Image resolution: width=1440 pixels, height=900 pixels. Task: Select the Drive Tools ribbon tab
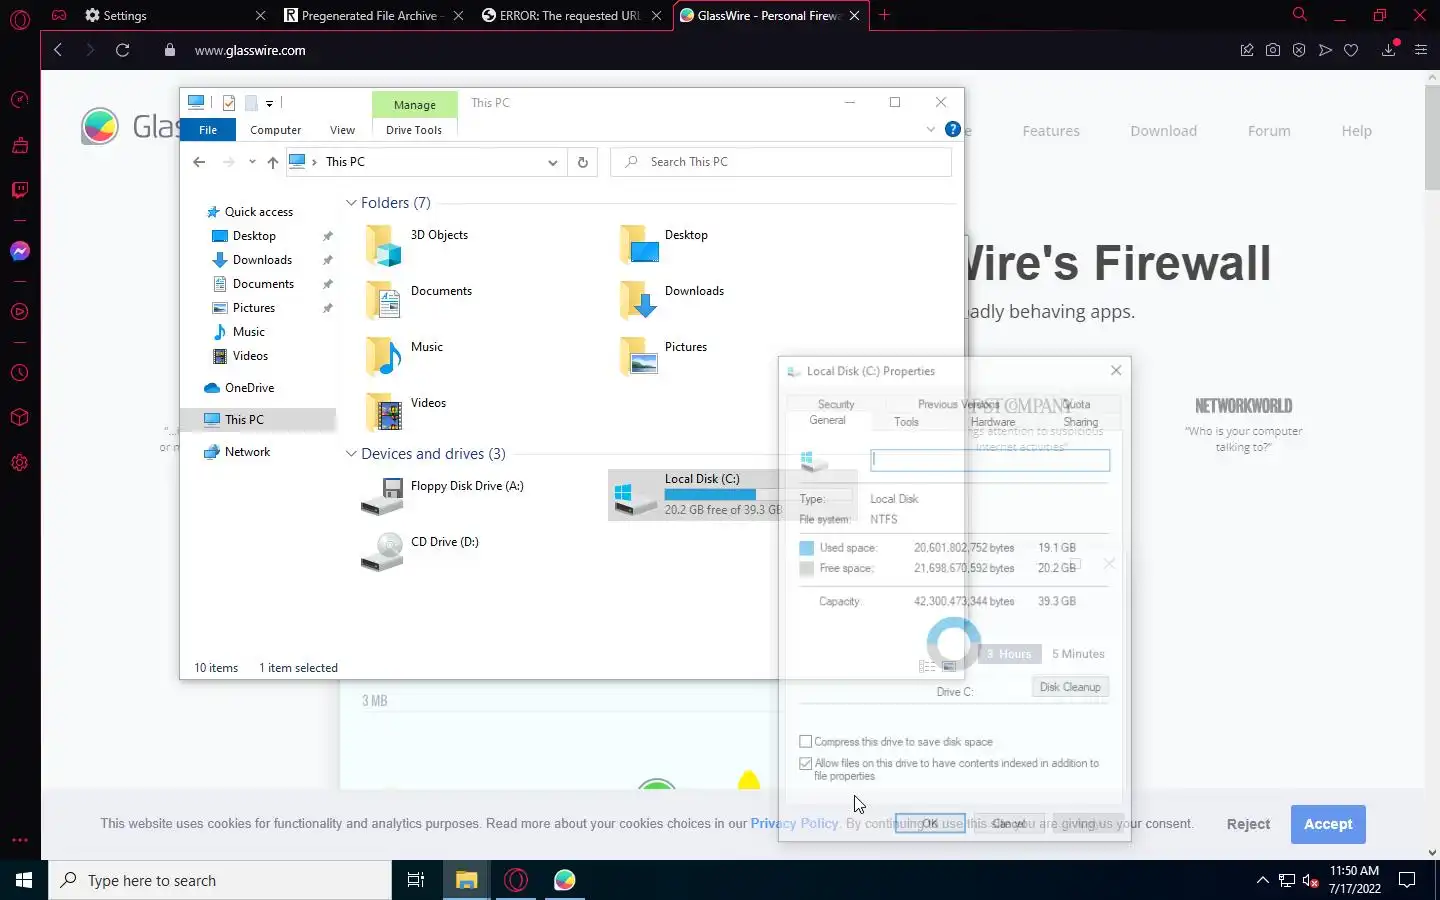[414, 130]
